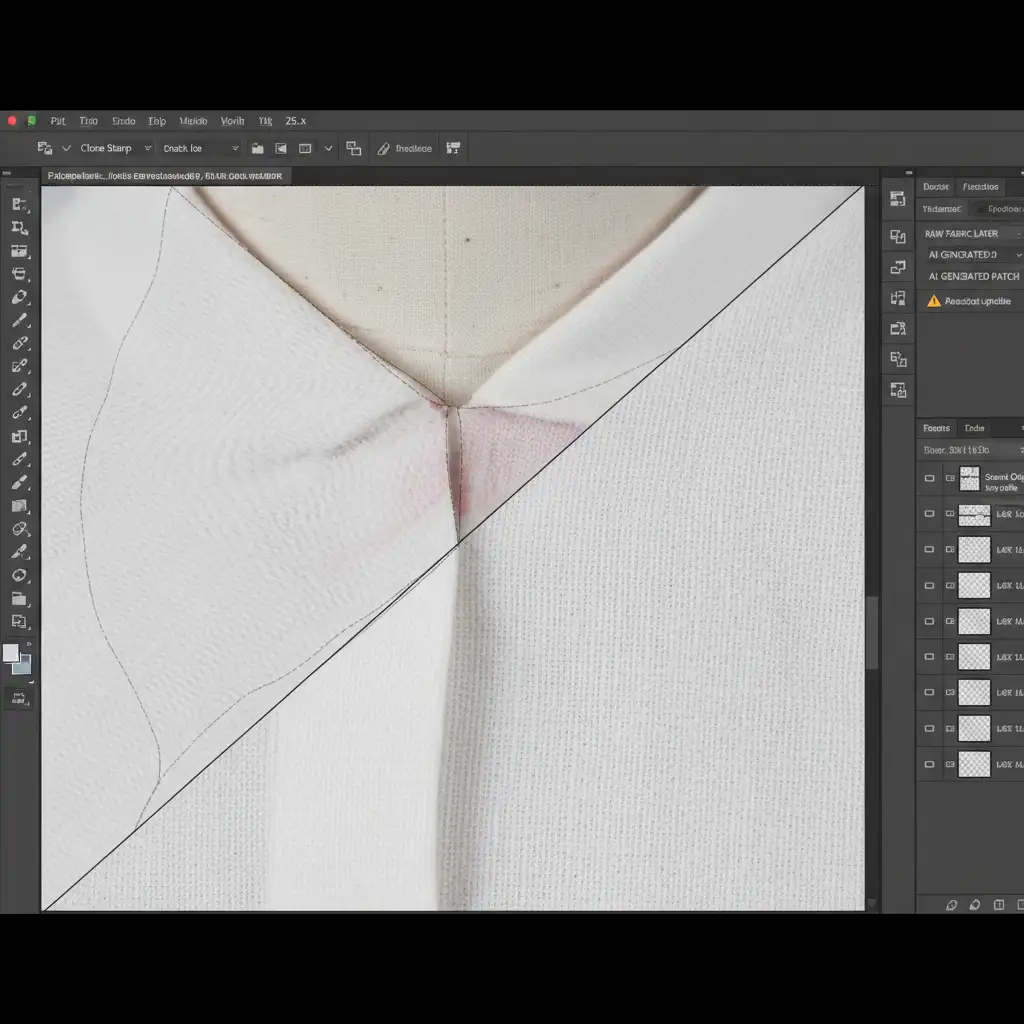Select the top tool in the left toolbar
Image resolution: width=1024 pixels, height=1024 pixels.
pos(19,203)
